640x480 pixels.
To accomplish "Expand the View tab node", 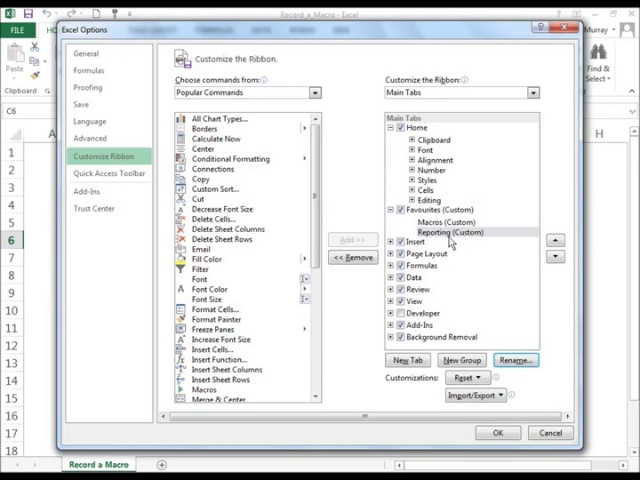I will coord(390,301).
